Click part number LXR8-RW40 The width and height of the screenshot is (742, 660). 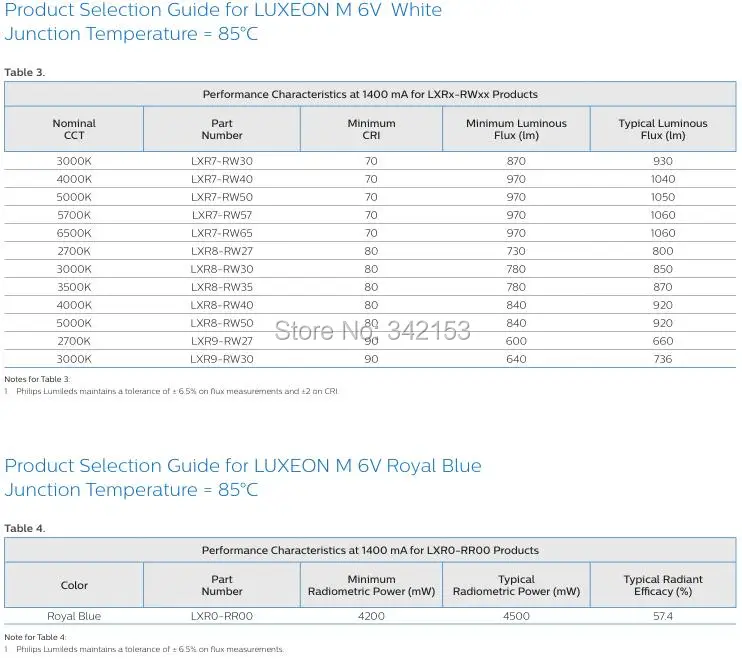tap(221, 305)
